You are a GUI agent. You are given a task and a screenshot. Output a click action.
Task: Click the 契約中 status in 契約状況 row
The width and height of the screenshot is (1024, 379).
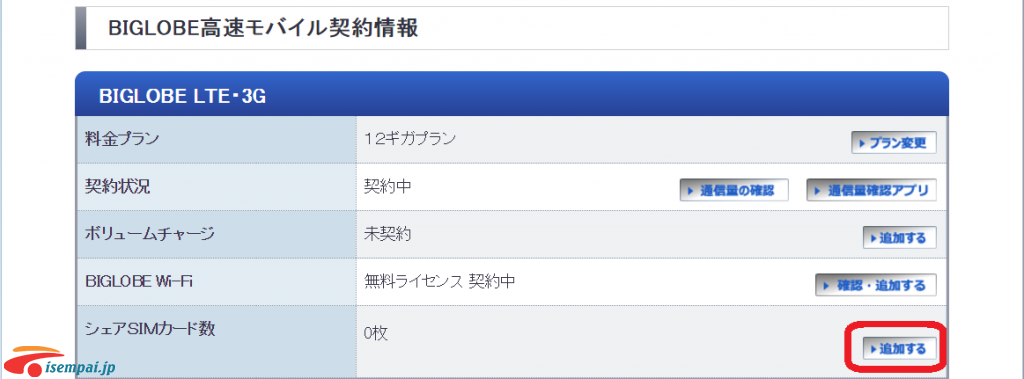(x=387, y=187)
